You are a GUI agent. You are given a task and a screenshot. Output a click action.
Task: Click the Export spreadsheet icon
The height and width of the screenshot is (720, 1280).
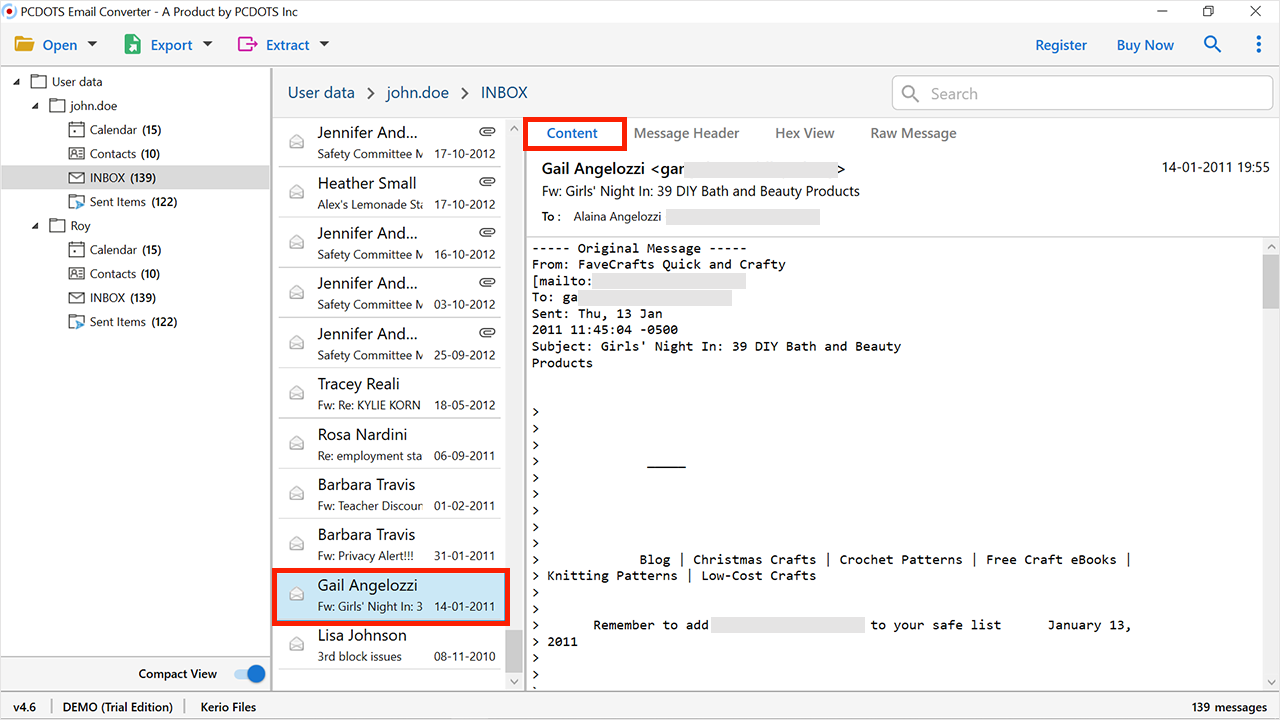coord(132,45)
